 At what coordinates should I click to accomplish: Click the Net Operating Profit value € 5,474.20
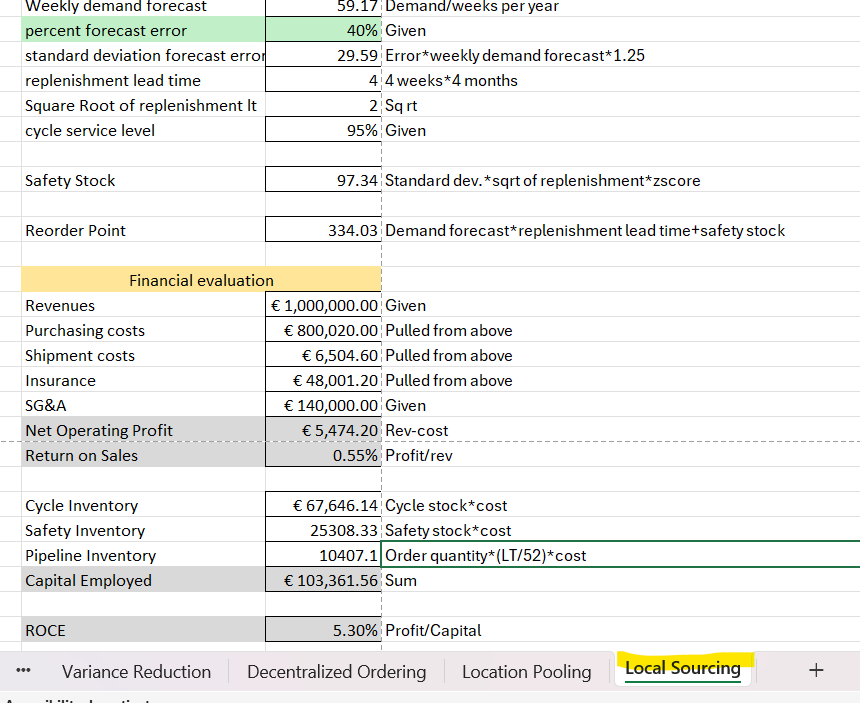coord(323,430)
